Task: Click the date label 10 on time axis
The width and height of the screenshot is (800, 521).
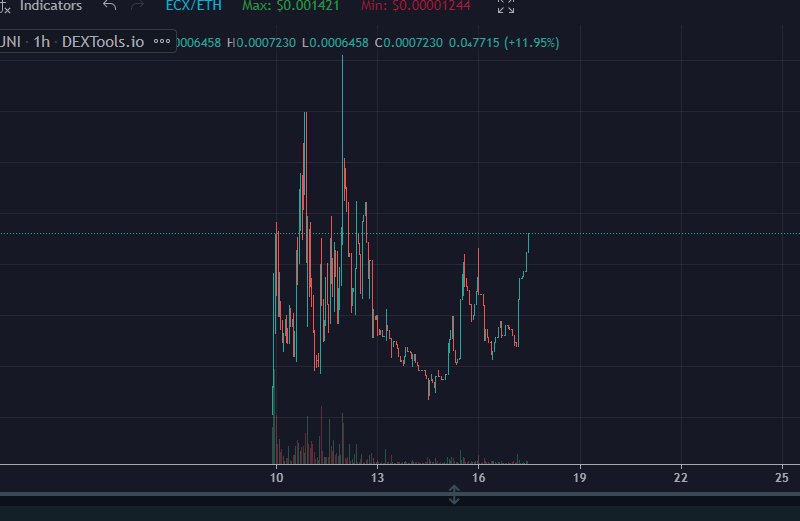Action: click(277, 478)
